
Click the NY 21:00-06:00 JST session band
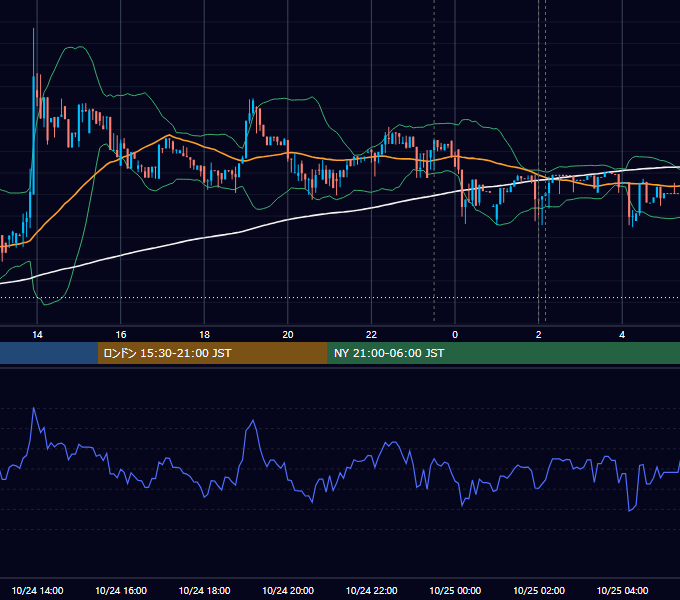503,353
